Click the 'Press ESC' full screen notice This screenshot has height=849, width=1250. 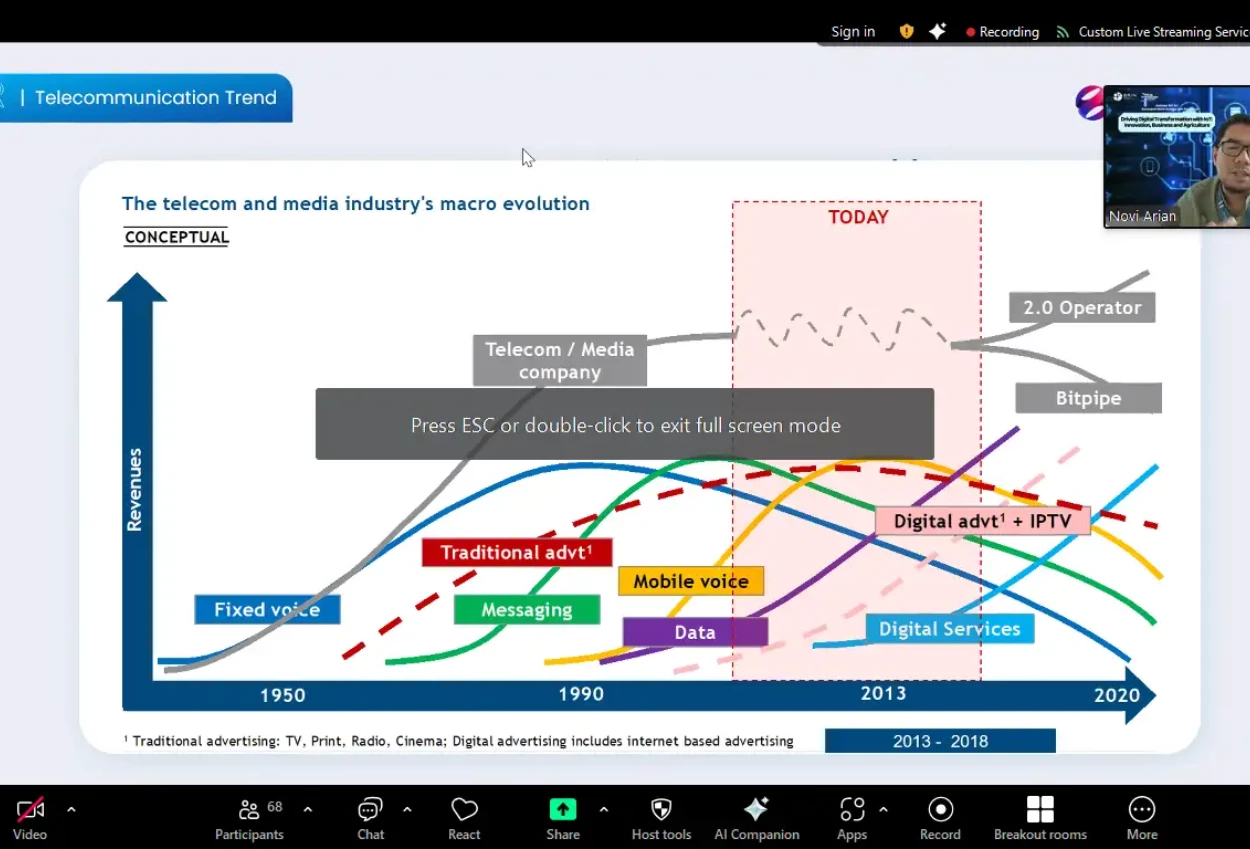[625, 425]
